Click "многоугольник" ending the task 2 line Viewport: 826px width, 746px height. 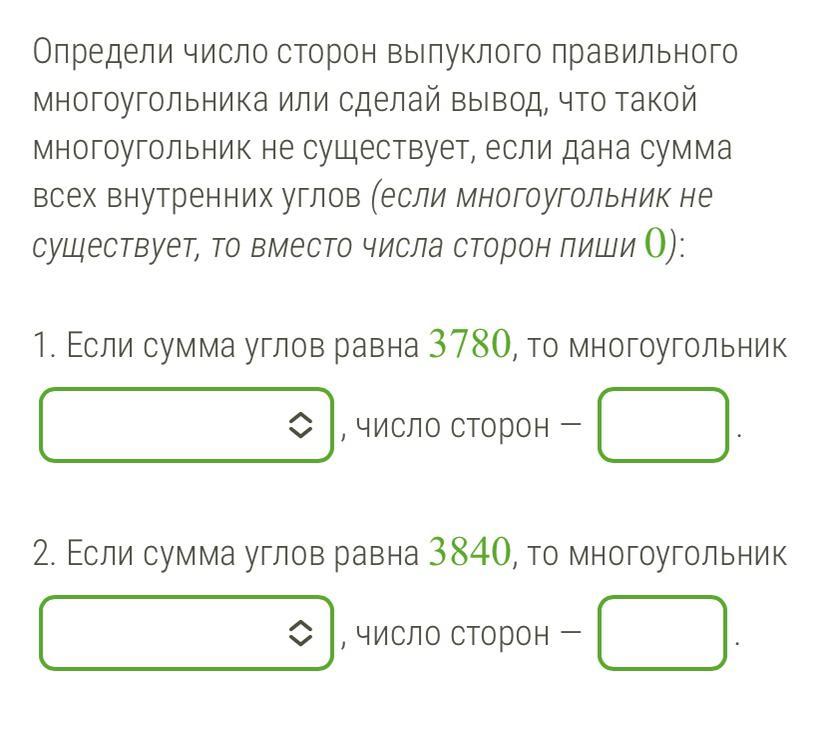point(677,553)
